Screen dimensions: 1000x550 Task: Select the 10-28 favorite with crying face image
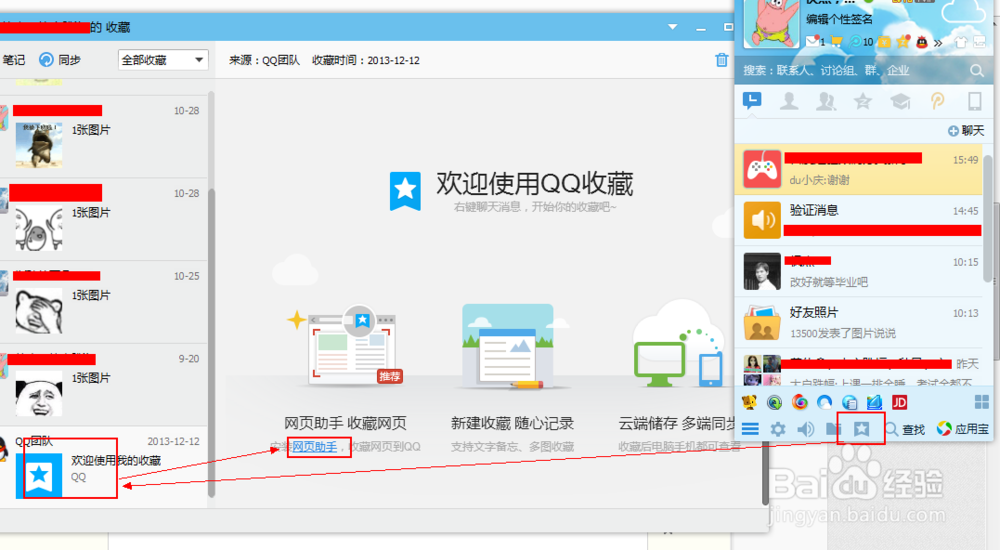pyautogui.click(x=103, y=219)
